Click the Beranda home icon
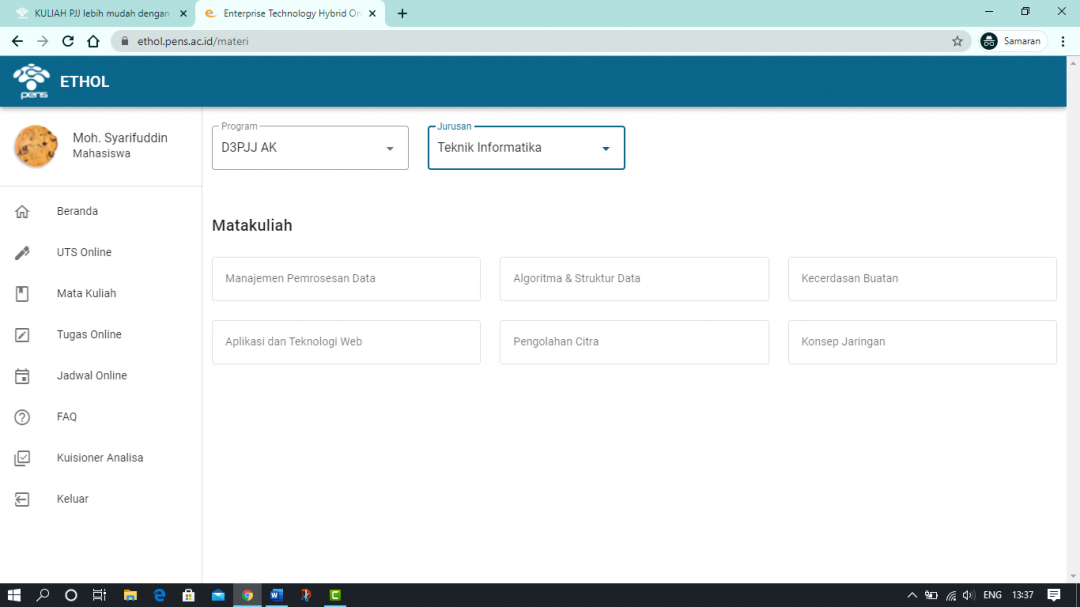The width and height of the screenshot is (1080, 607). pos(22,211)
